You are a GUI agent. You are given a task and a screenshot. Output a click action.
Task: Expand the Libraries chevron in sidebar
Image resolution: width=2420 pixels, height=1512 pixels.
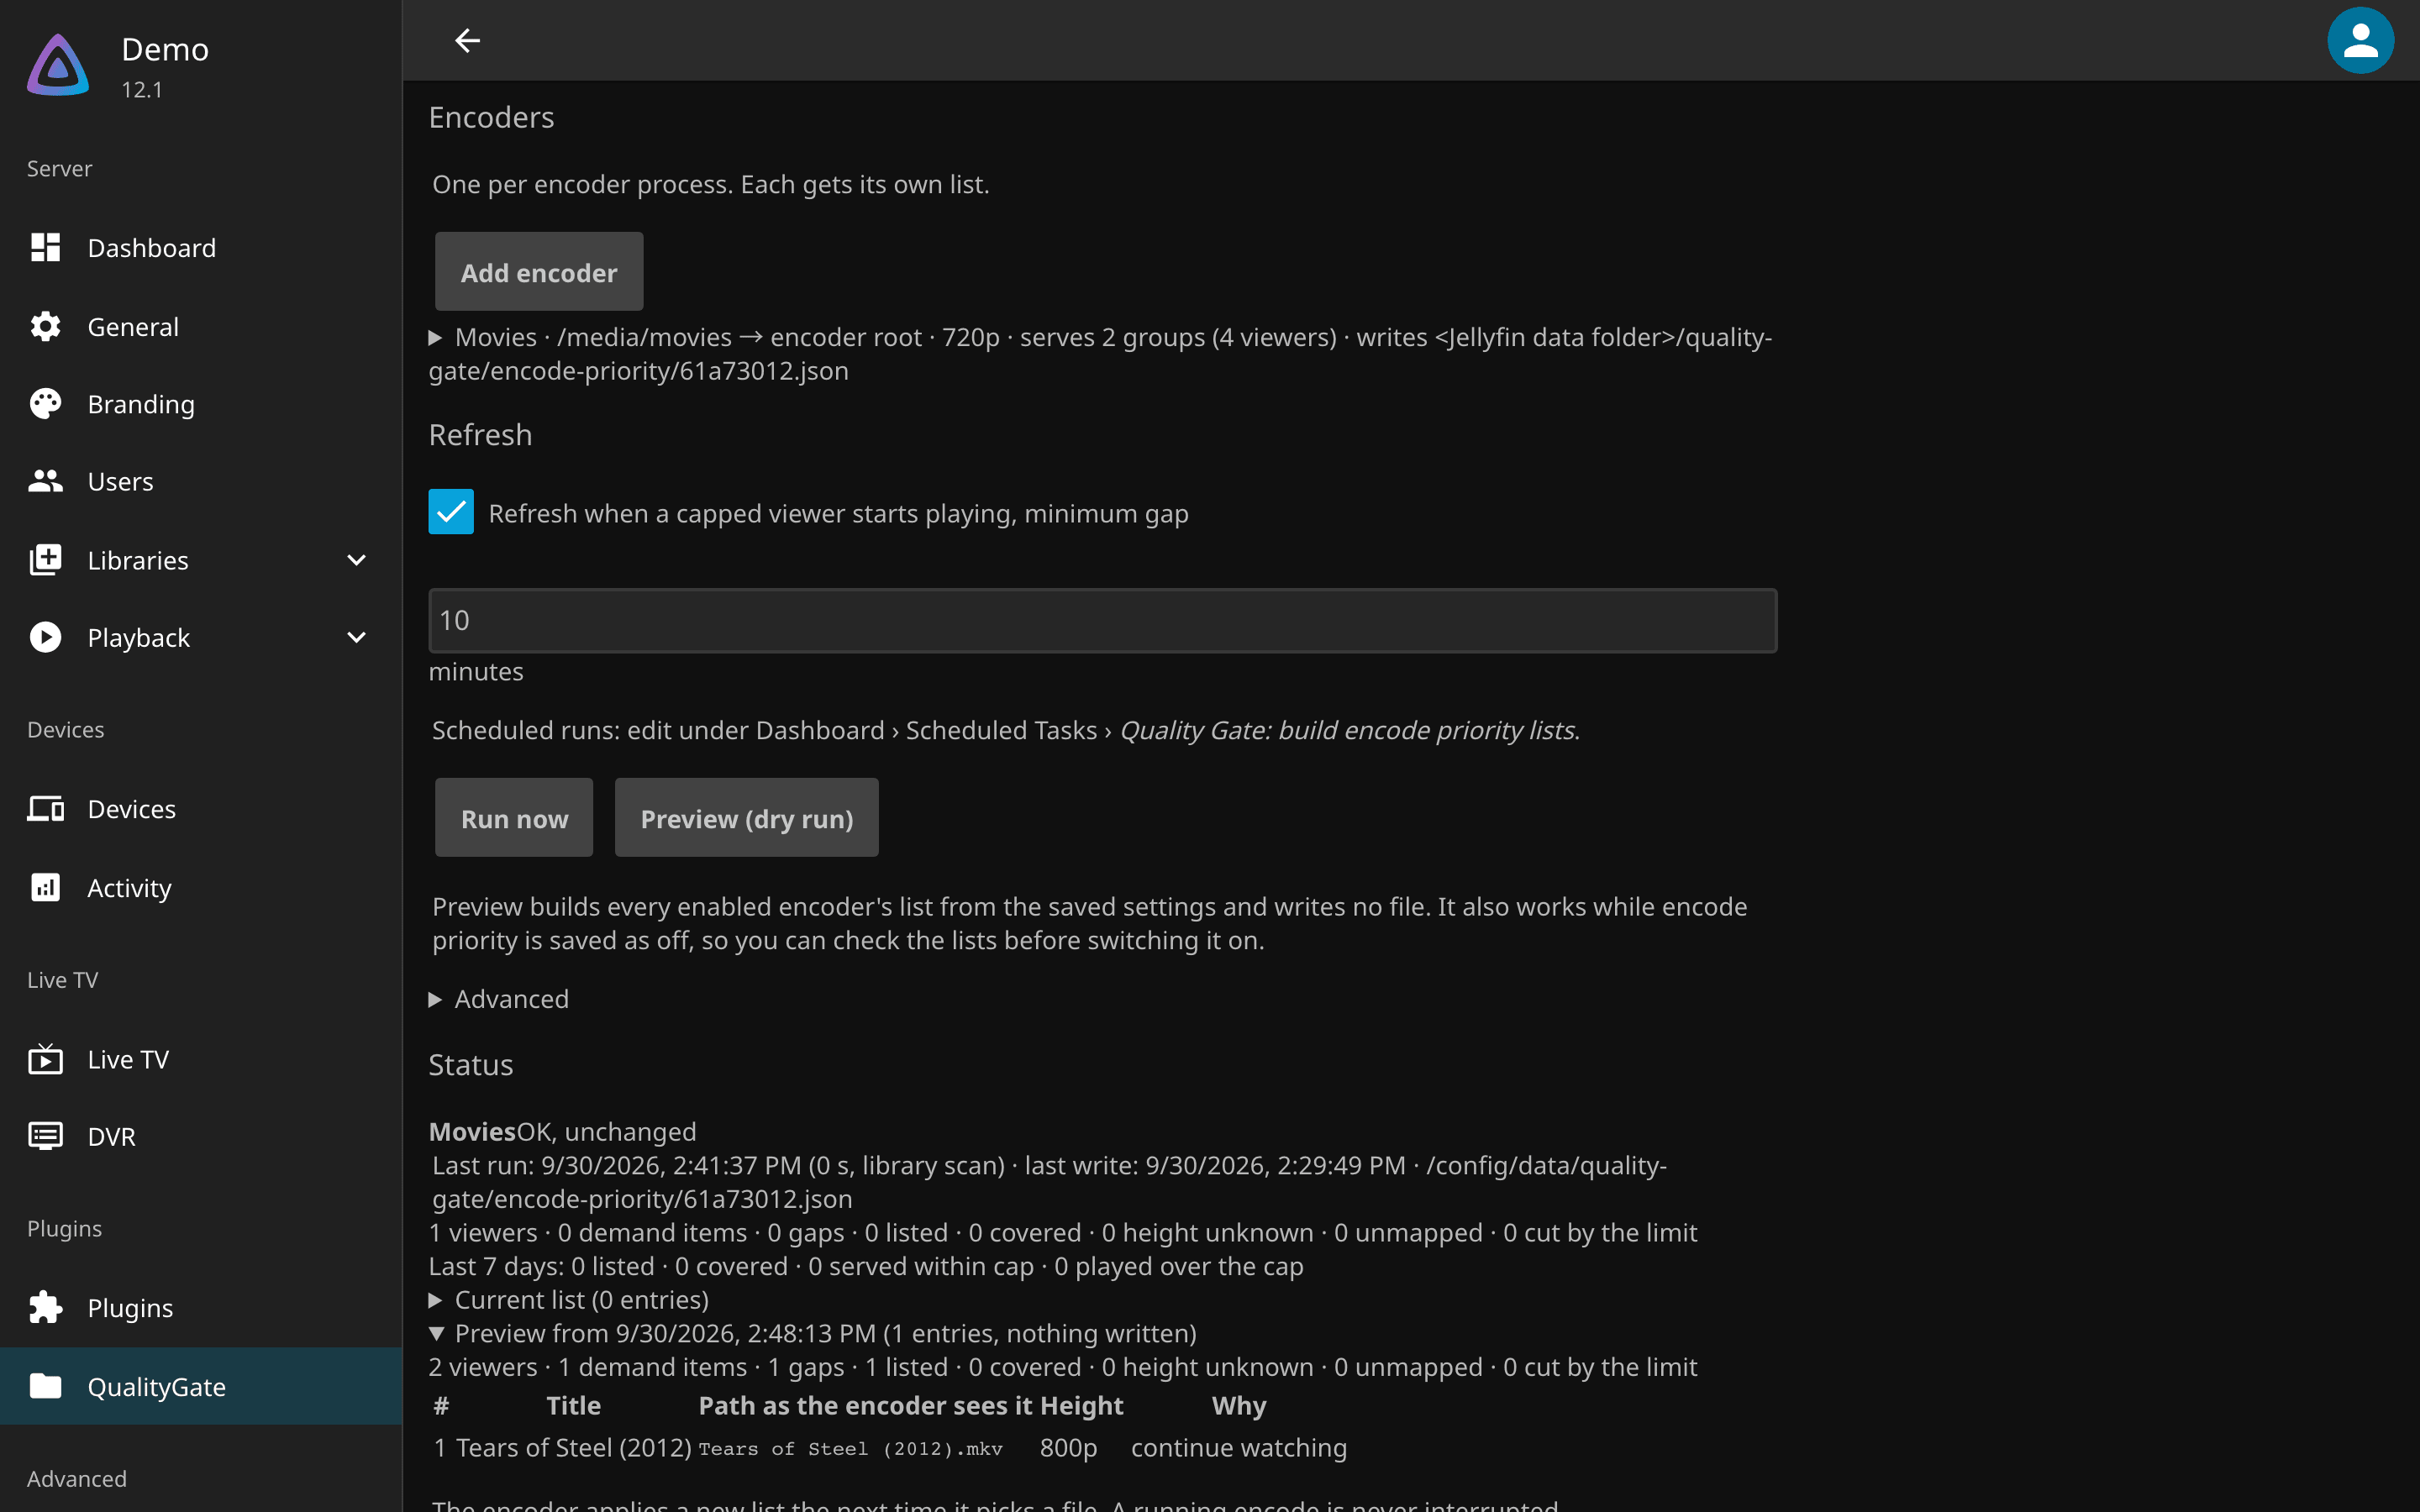(356, 560)
